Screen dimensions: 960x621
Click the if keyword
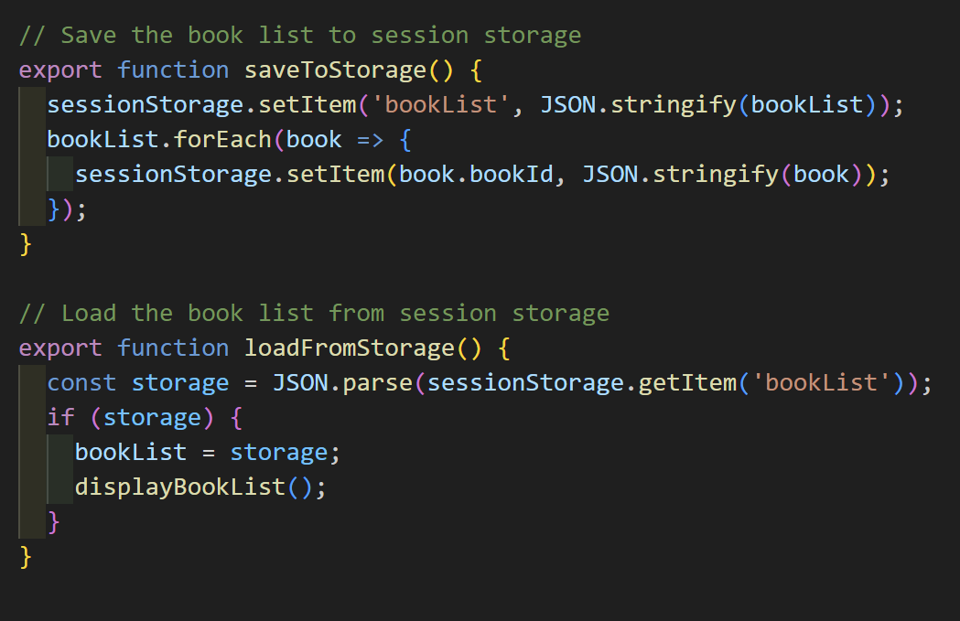61,418
